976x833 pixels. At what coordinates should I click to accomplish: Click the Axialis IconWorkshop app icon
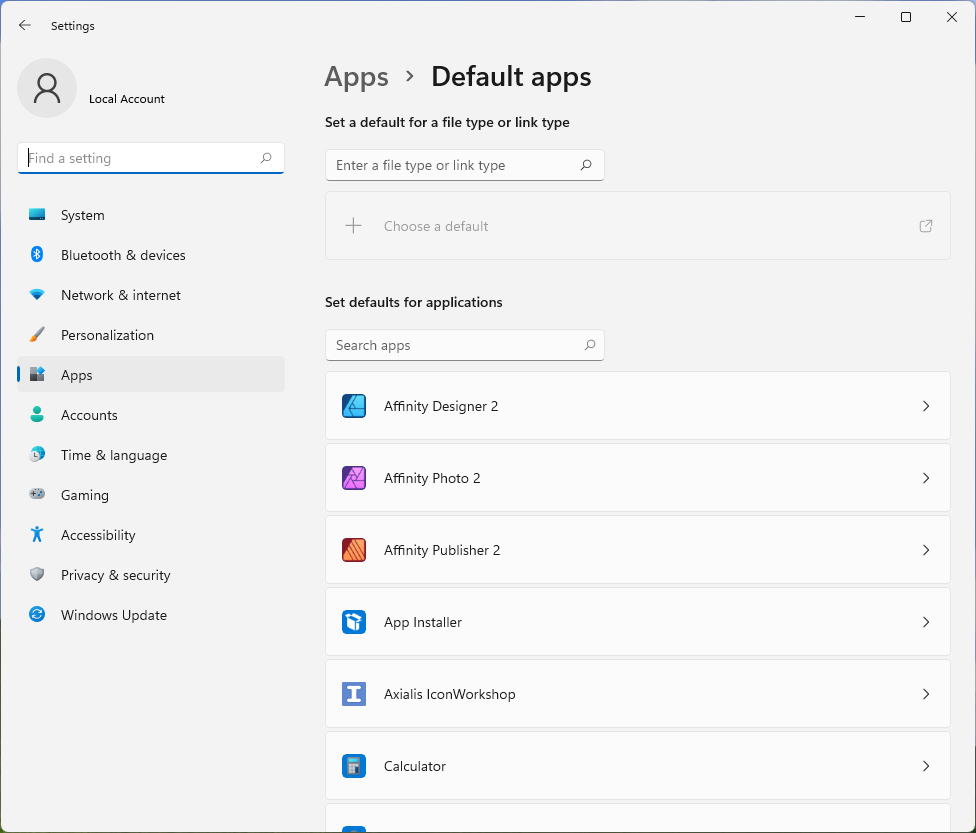[354, 694]
